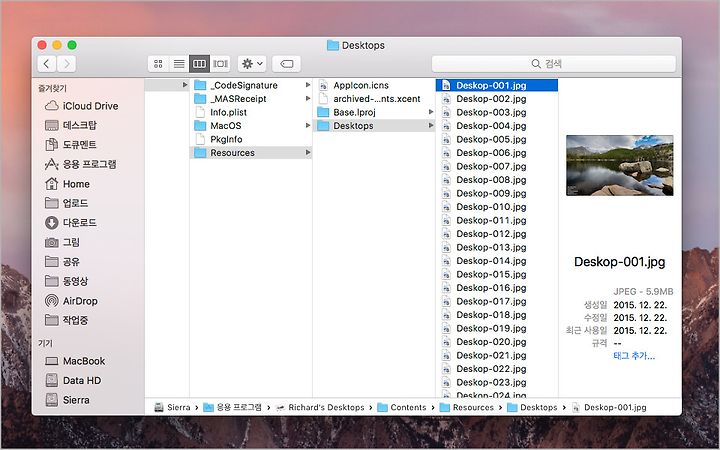Screen dimensions: 720x450
Task: Click Deskop-001.jpg in the path bar
Action: tap(609, 407)
